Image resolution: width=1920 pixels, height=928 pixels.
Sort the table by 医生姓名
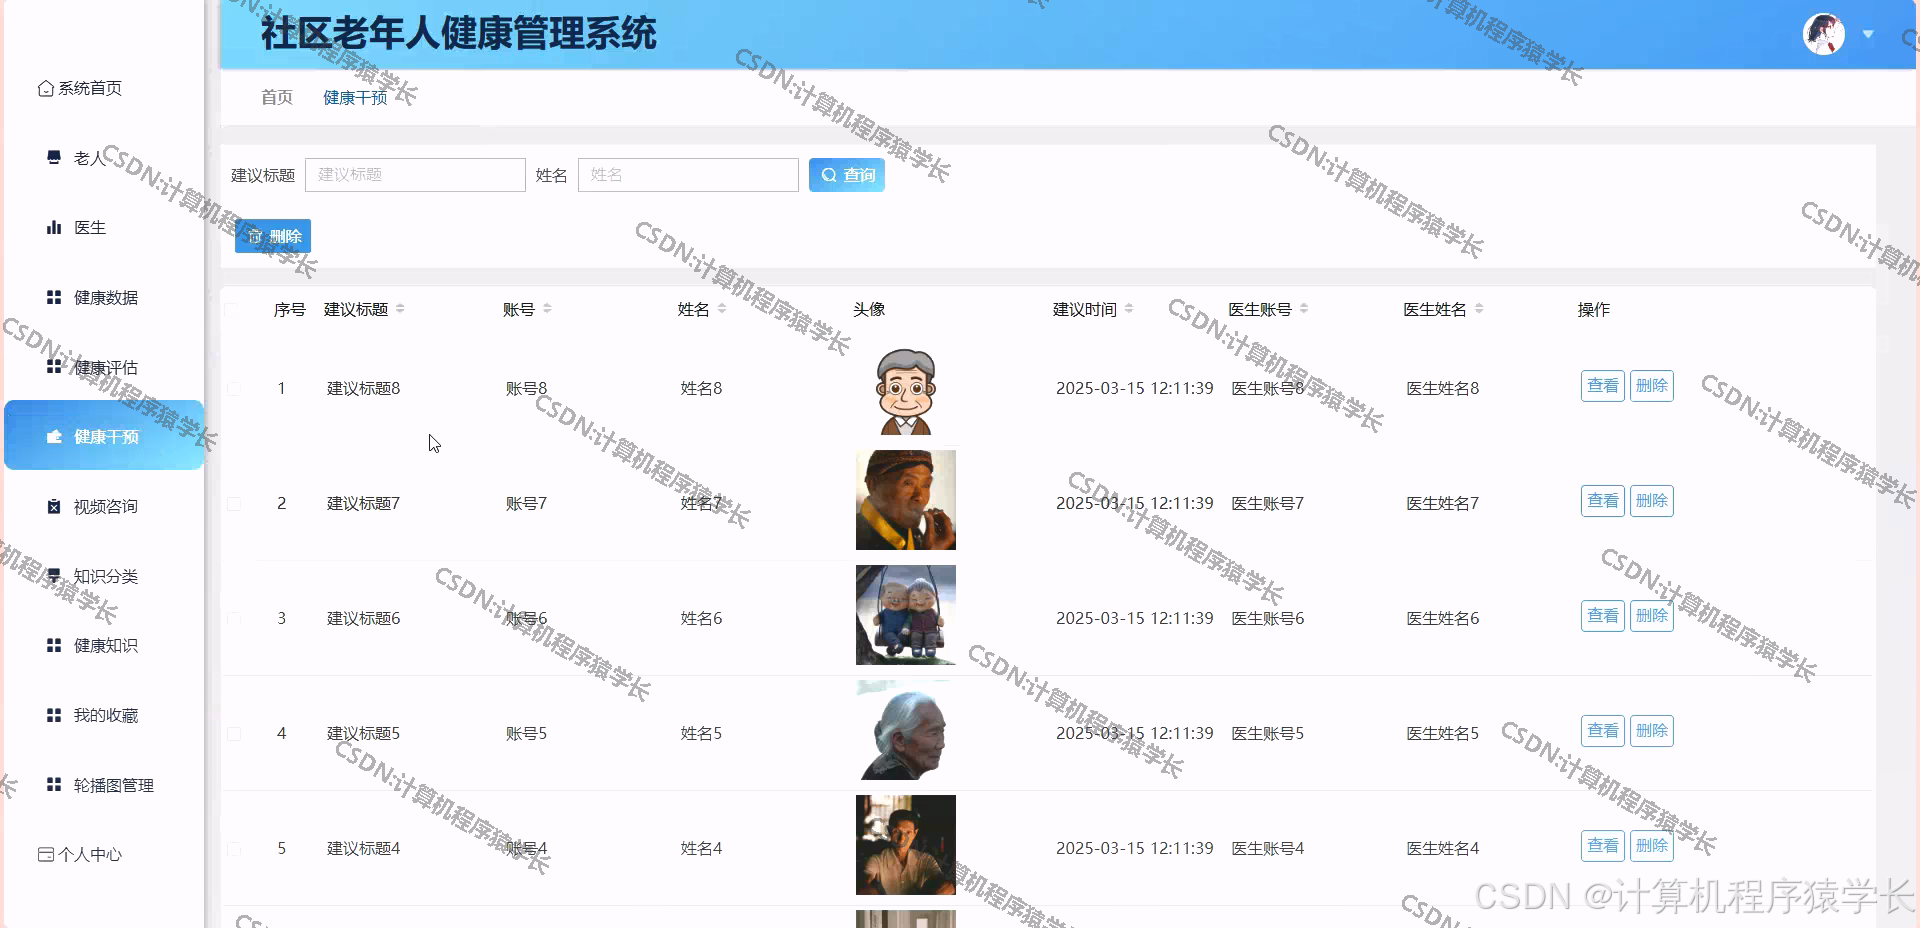(1479, 309)
